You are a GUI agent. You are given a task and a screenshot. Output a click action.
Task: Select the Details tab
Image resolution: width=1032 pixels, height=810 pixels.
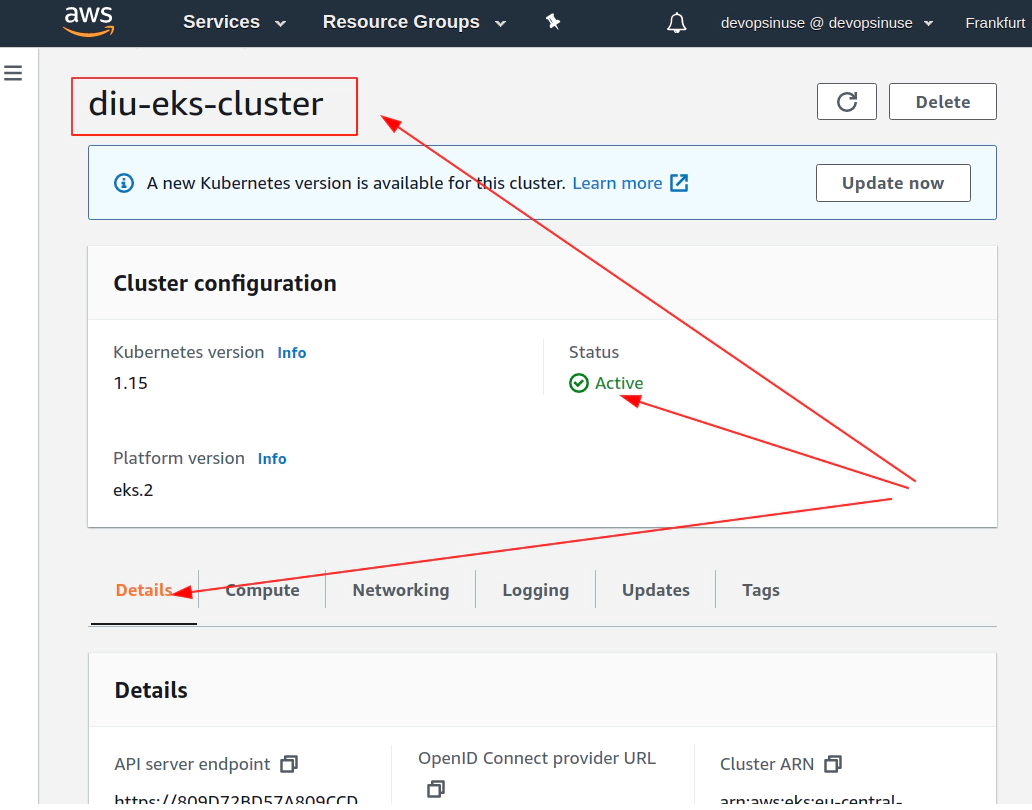[x=144, y=590]
